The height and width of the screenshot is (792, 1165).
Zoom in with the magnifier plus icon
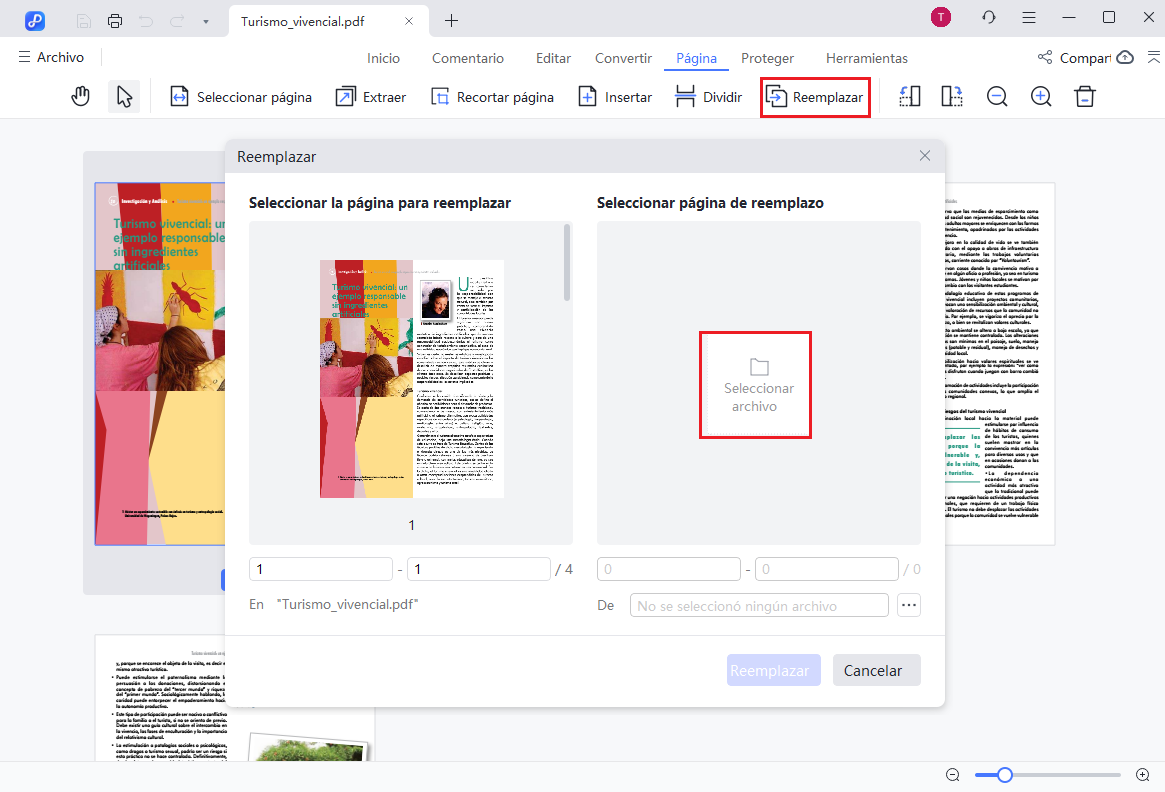coord(1041,97)
